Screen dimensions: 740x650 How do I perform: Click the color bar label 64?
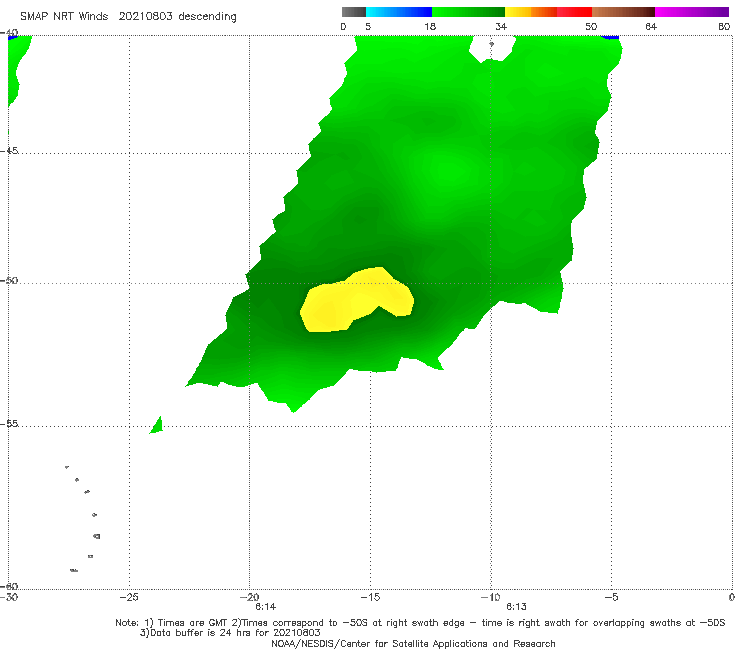coord(651,26)
